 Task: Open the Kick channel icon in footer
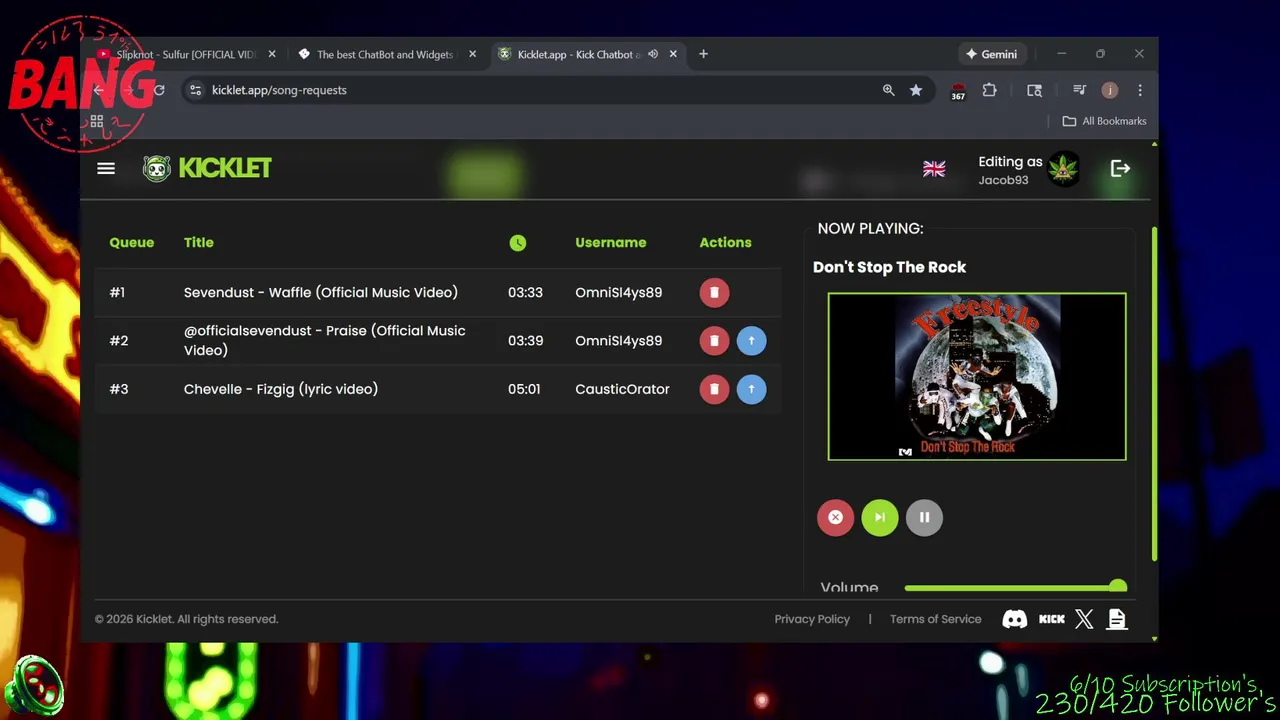[x=1052, y=619]
